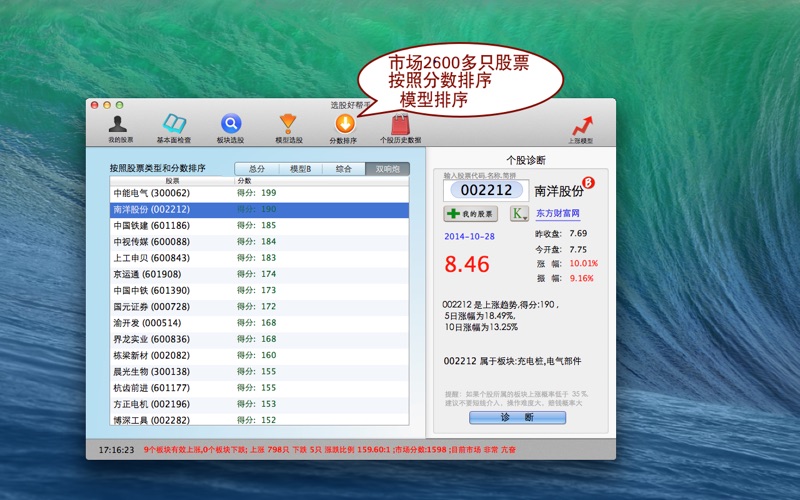
Task: Click 分数 column header
Action: [246, 181]
